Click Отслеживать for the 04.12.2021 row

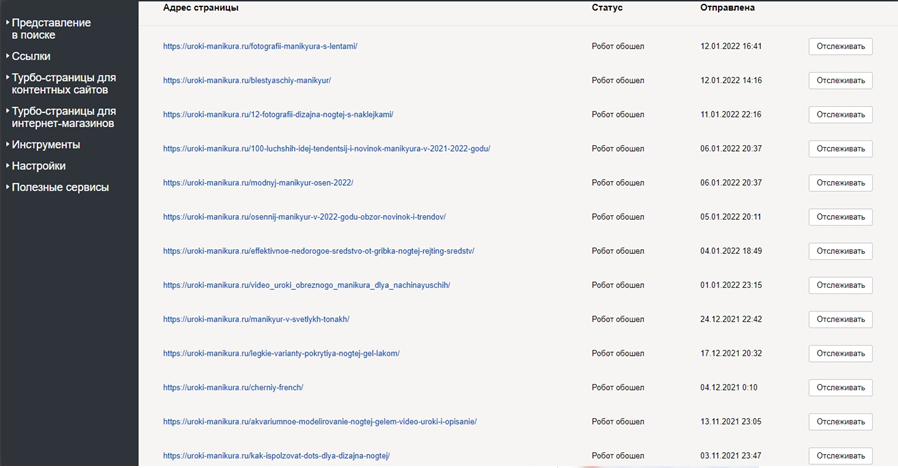(840, 387)
